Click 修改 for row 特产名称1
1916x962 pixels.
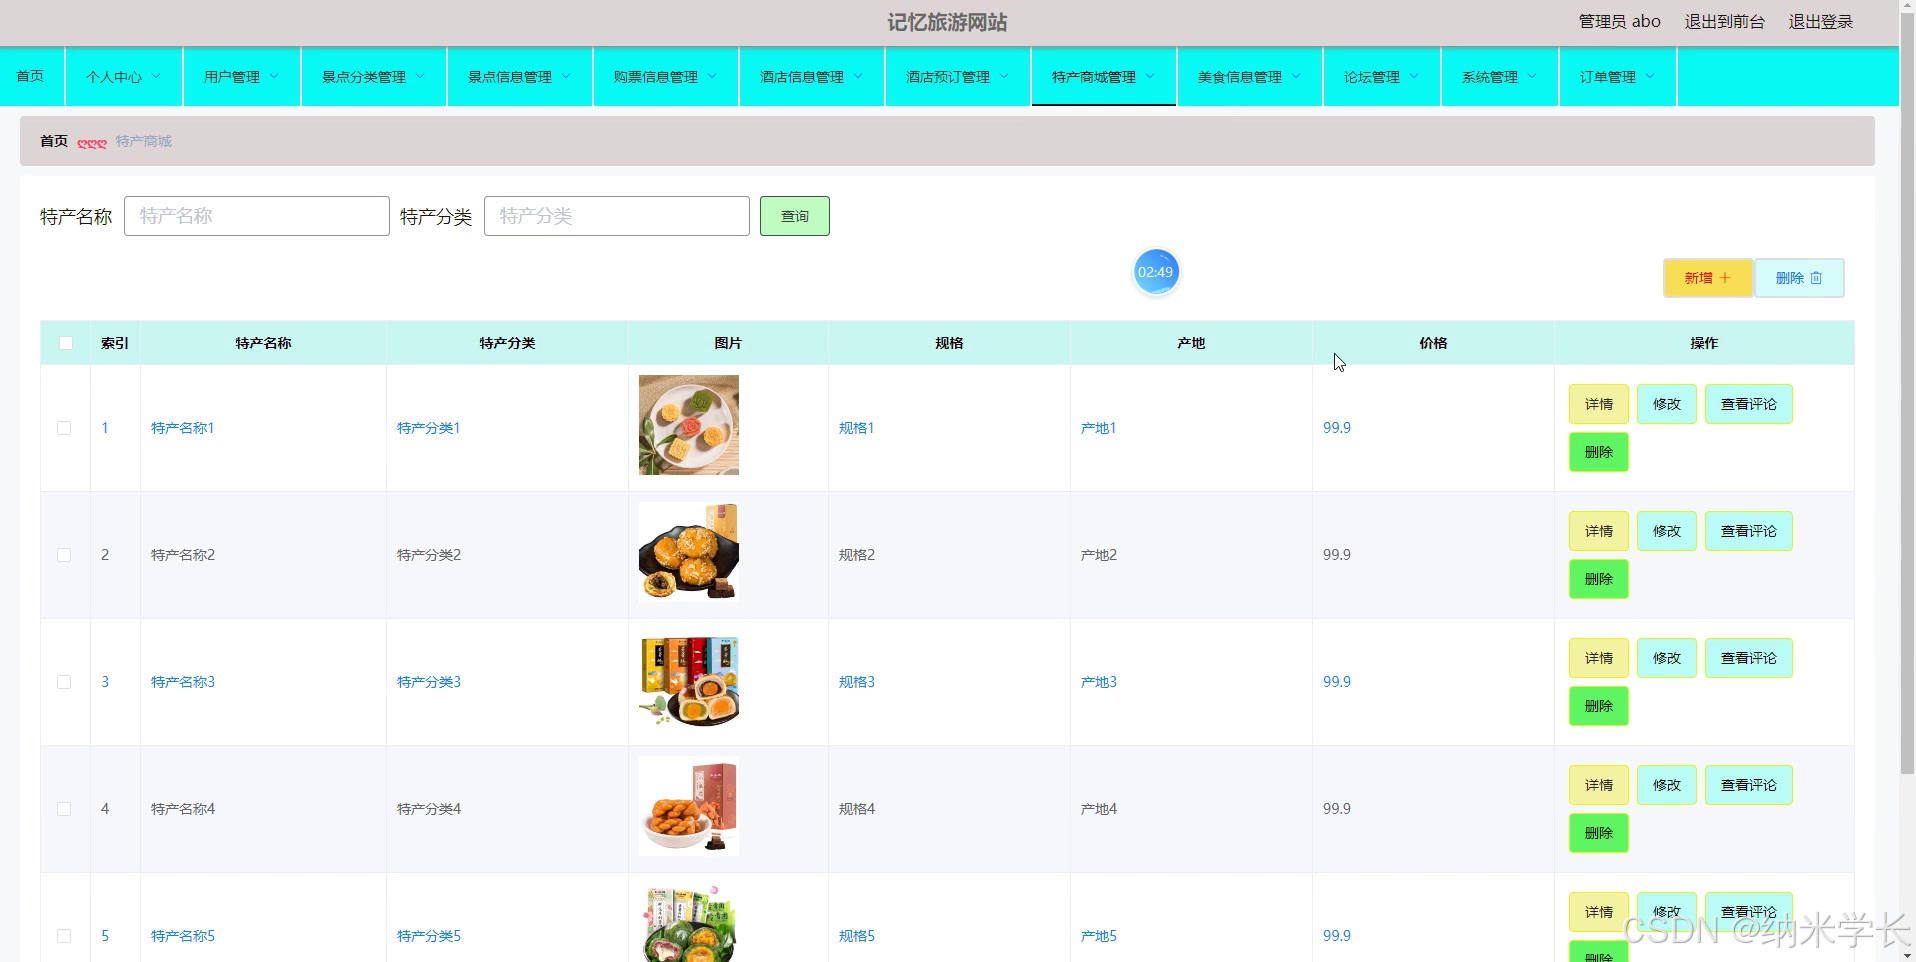point(1667,404)
